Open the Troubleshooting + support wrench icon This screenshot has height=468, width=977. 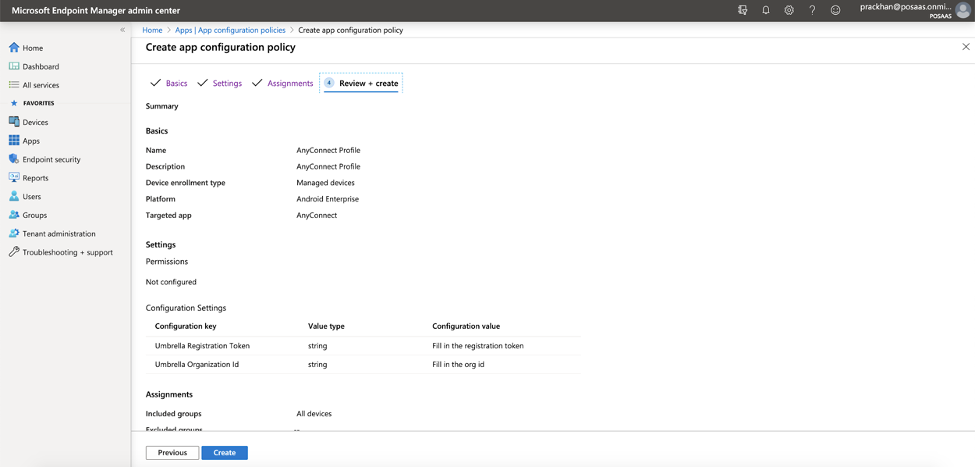14,252
